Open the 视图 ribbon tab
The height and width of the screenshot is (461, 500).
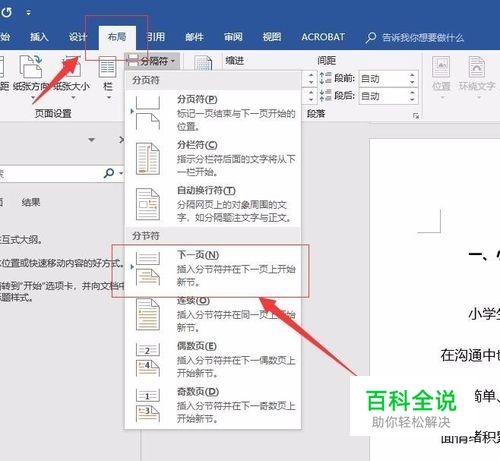pos(272,37)
